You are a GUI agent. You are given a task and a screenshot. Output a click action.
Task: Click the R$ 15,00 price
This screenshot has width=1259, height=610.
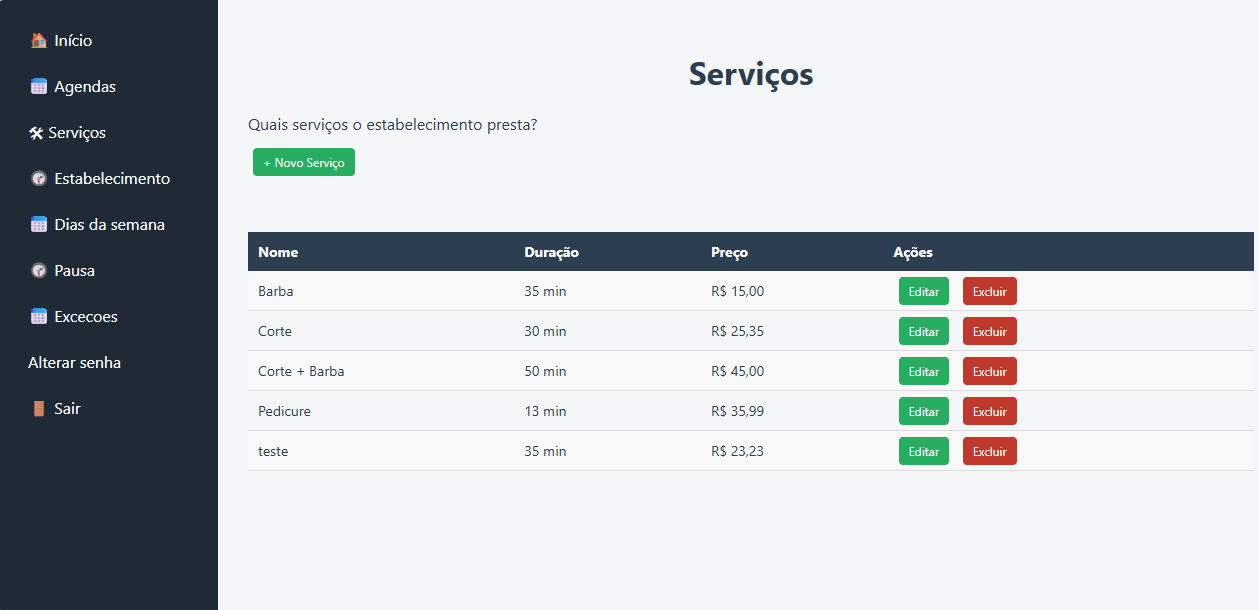pos(738,291)
